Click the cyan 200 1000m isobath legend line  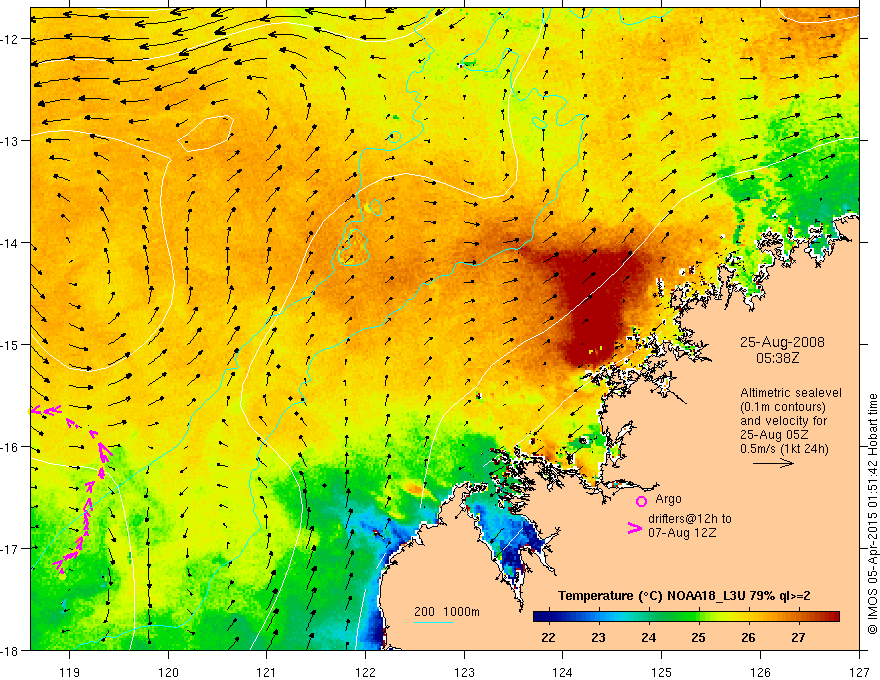pyautogui.click(x=433, y=622)
